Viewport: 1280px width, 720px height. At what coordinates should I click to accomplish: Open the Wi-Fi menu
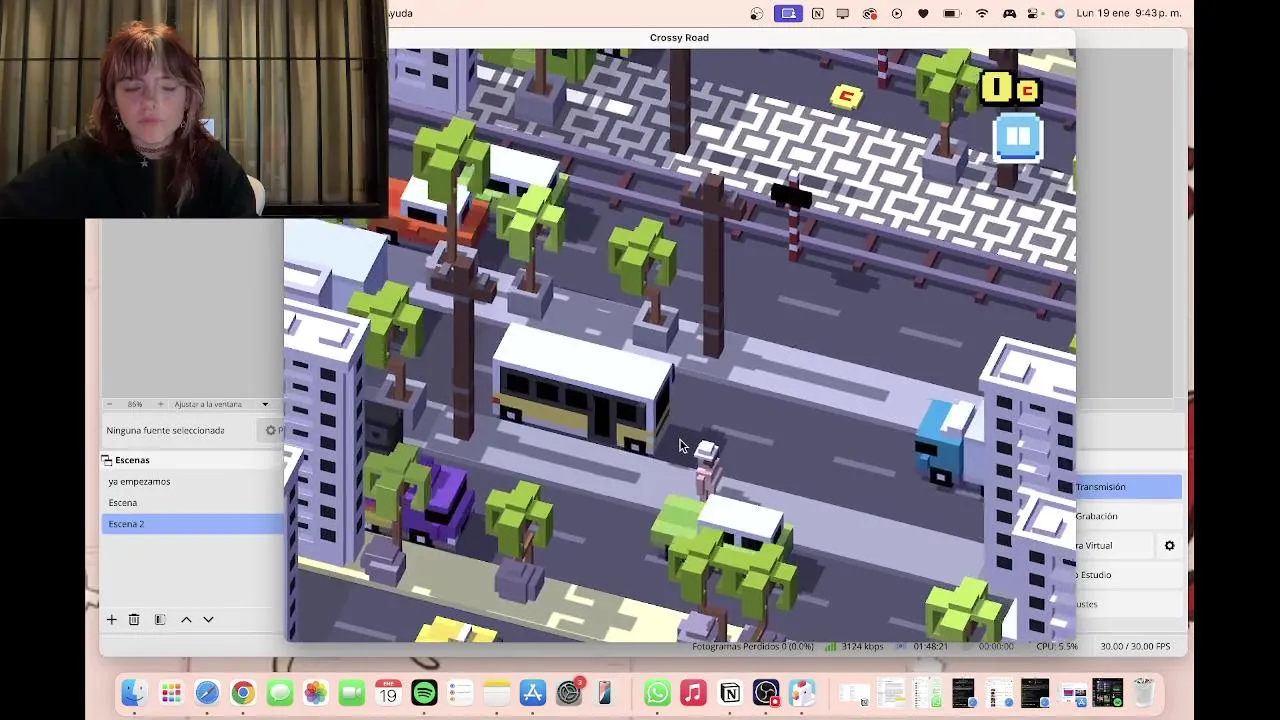coord(982,13)
